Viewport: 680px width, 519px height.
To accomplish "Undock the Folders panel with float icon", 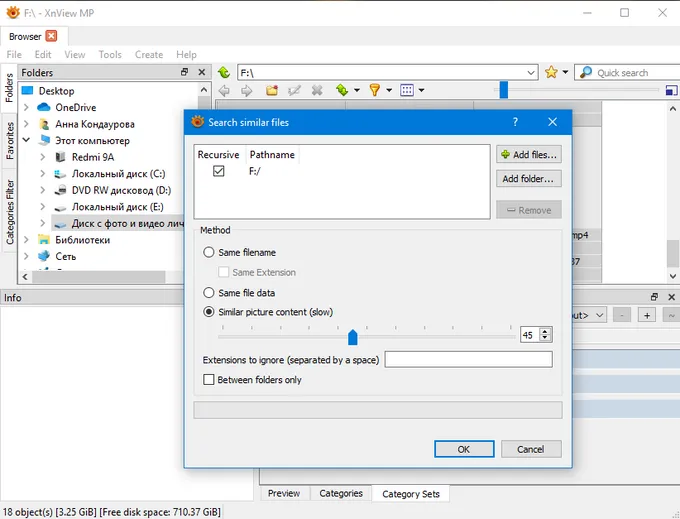I will (x=184, y=73).
